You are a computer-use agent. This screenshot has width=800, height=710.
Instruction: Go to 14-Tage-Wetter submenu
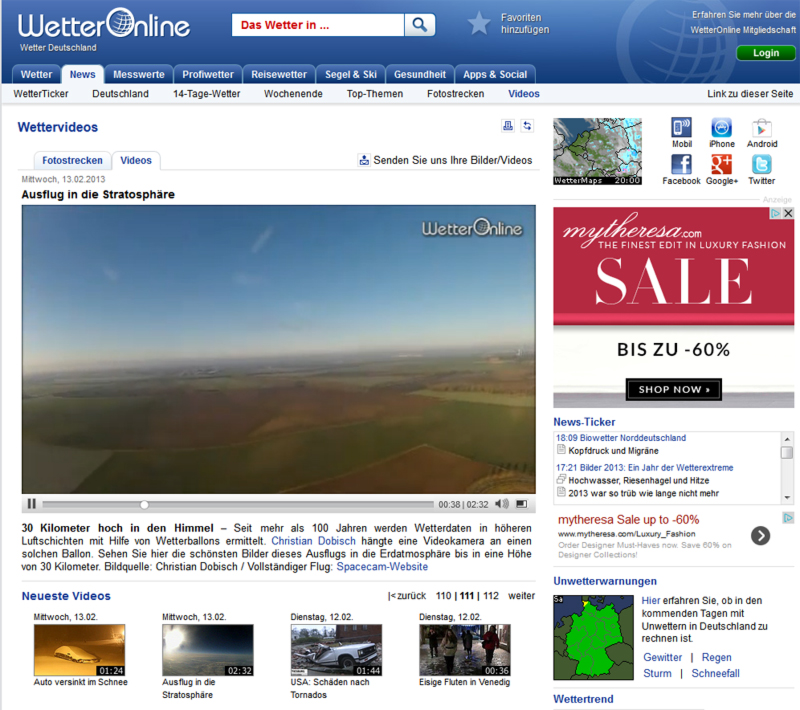[207, 94]
